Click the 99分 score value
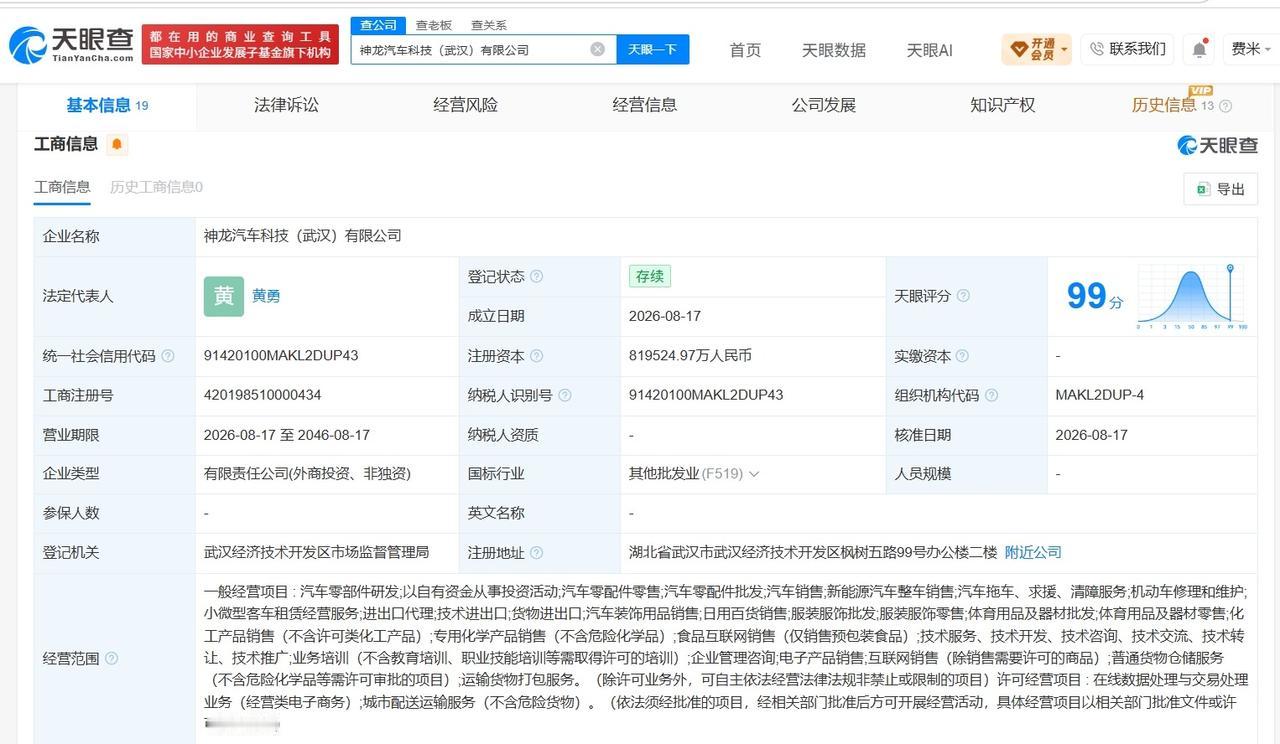1280x744 pixels. point(1095,296)
